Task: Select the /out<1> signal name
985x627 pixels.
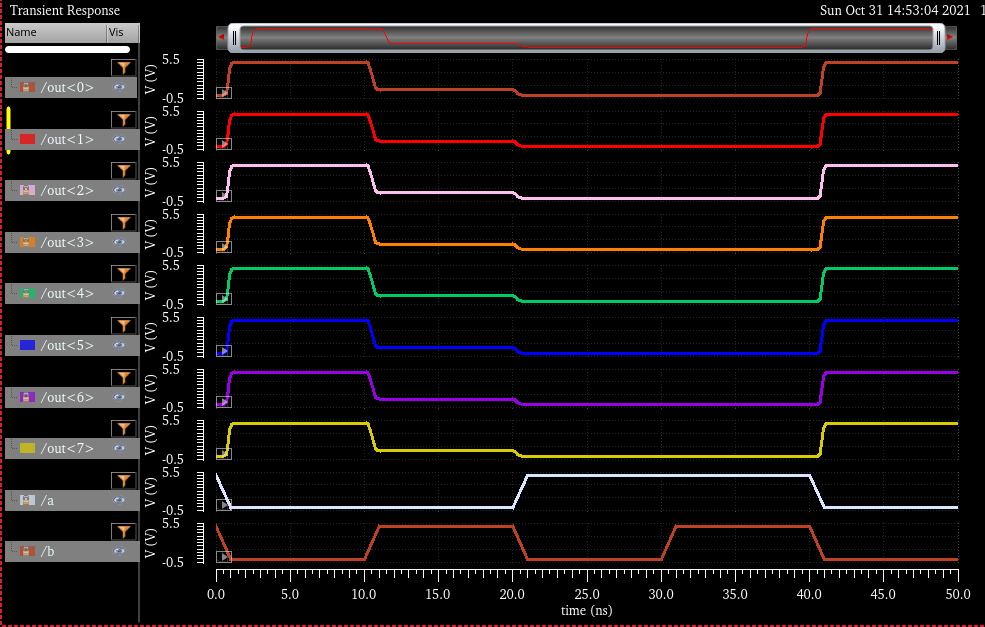Action: (x=67, y=139)
